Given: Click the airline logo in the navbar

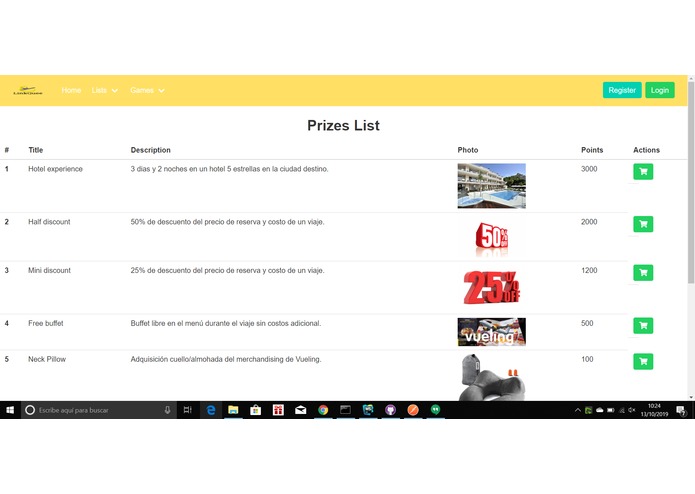Looking at the screenshot, I should pyautogui.click(x=28, y=90).
